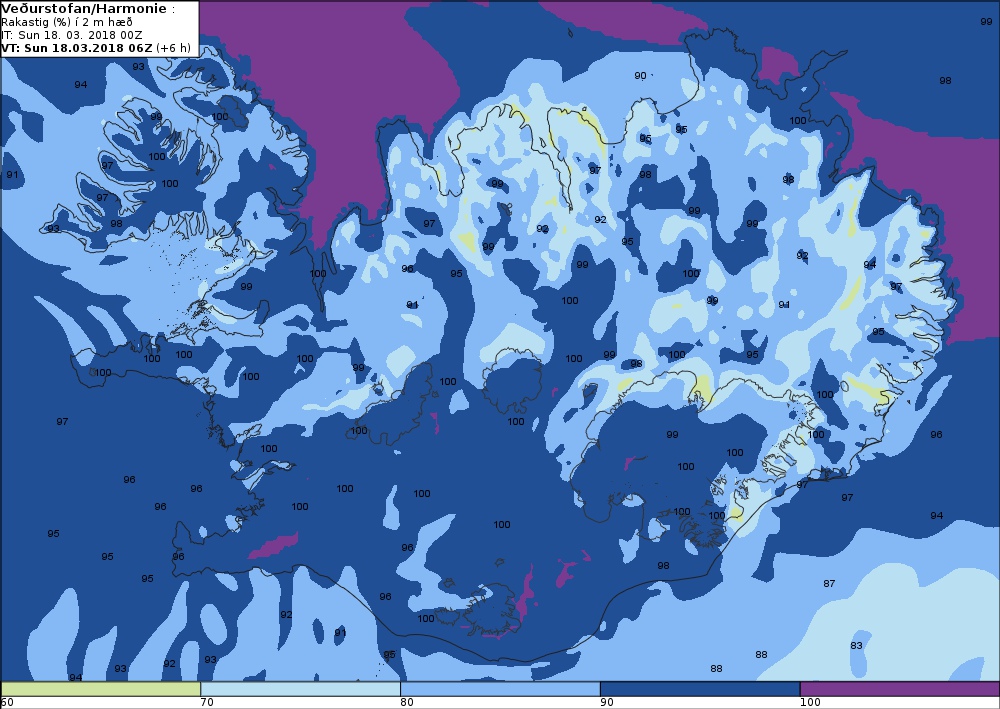Click the 'Veðurstofan/Harmonie' title text
1000x709 pixels.
pyautogui.click(x=85, y=9)
